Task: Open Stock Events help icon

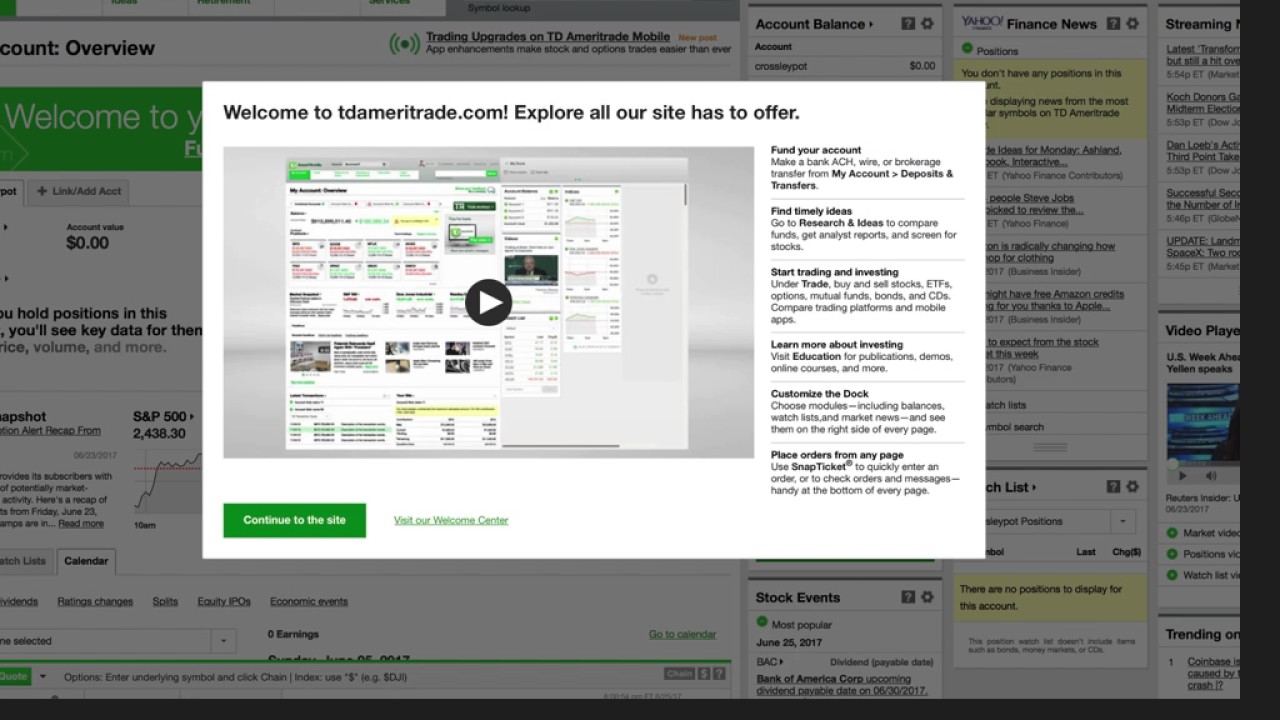Action: pyautogui.click(x=908, y=597)
